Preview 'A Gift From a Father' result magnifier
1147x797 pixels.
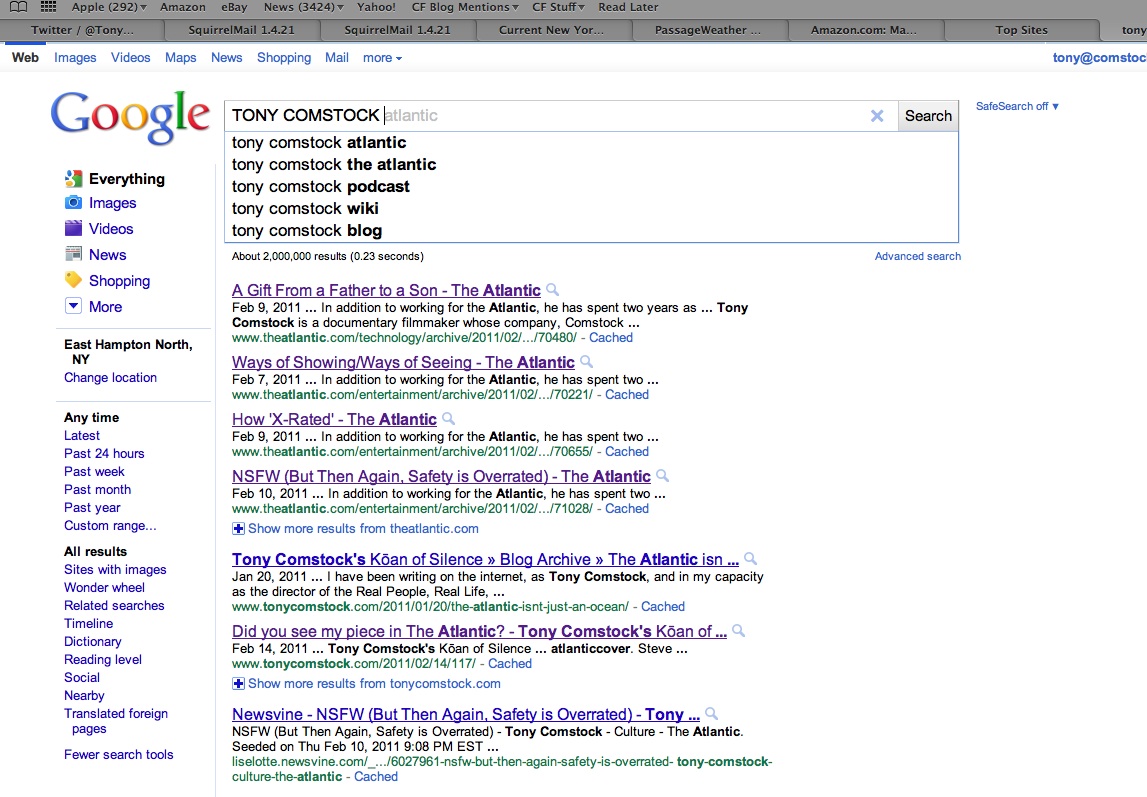[553, 290]
